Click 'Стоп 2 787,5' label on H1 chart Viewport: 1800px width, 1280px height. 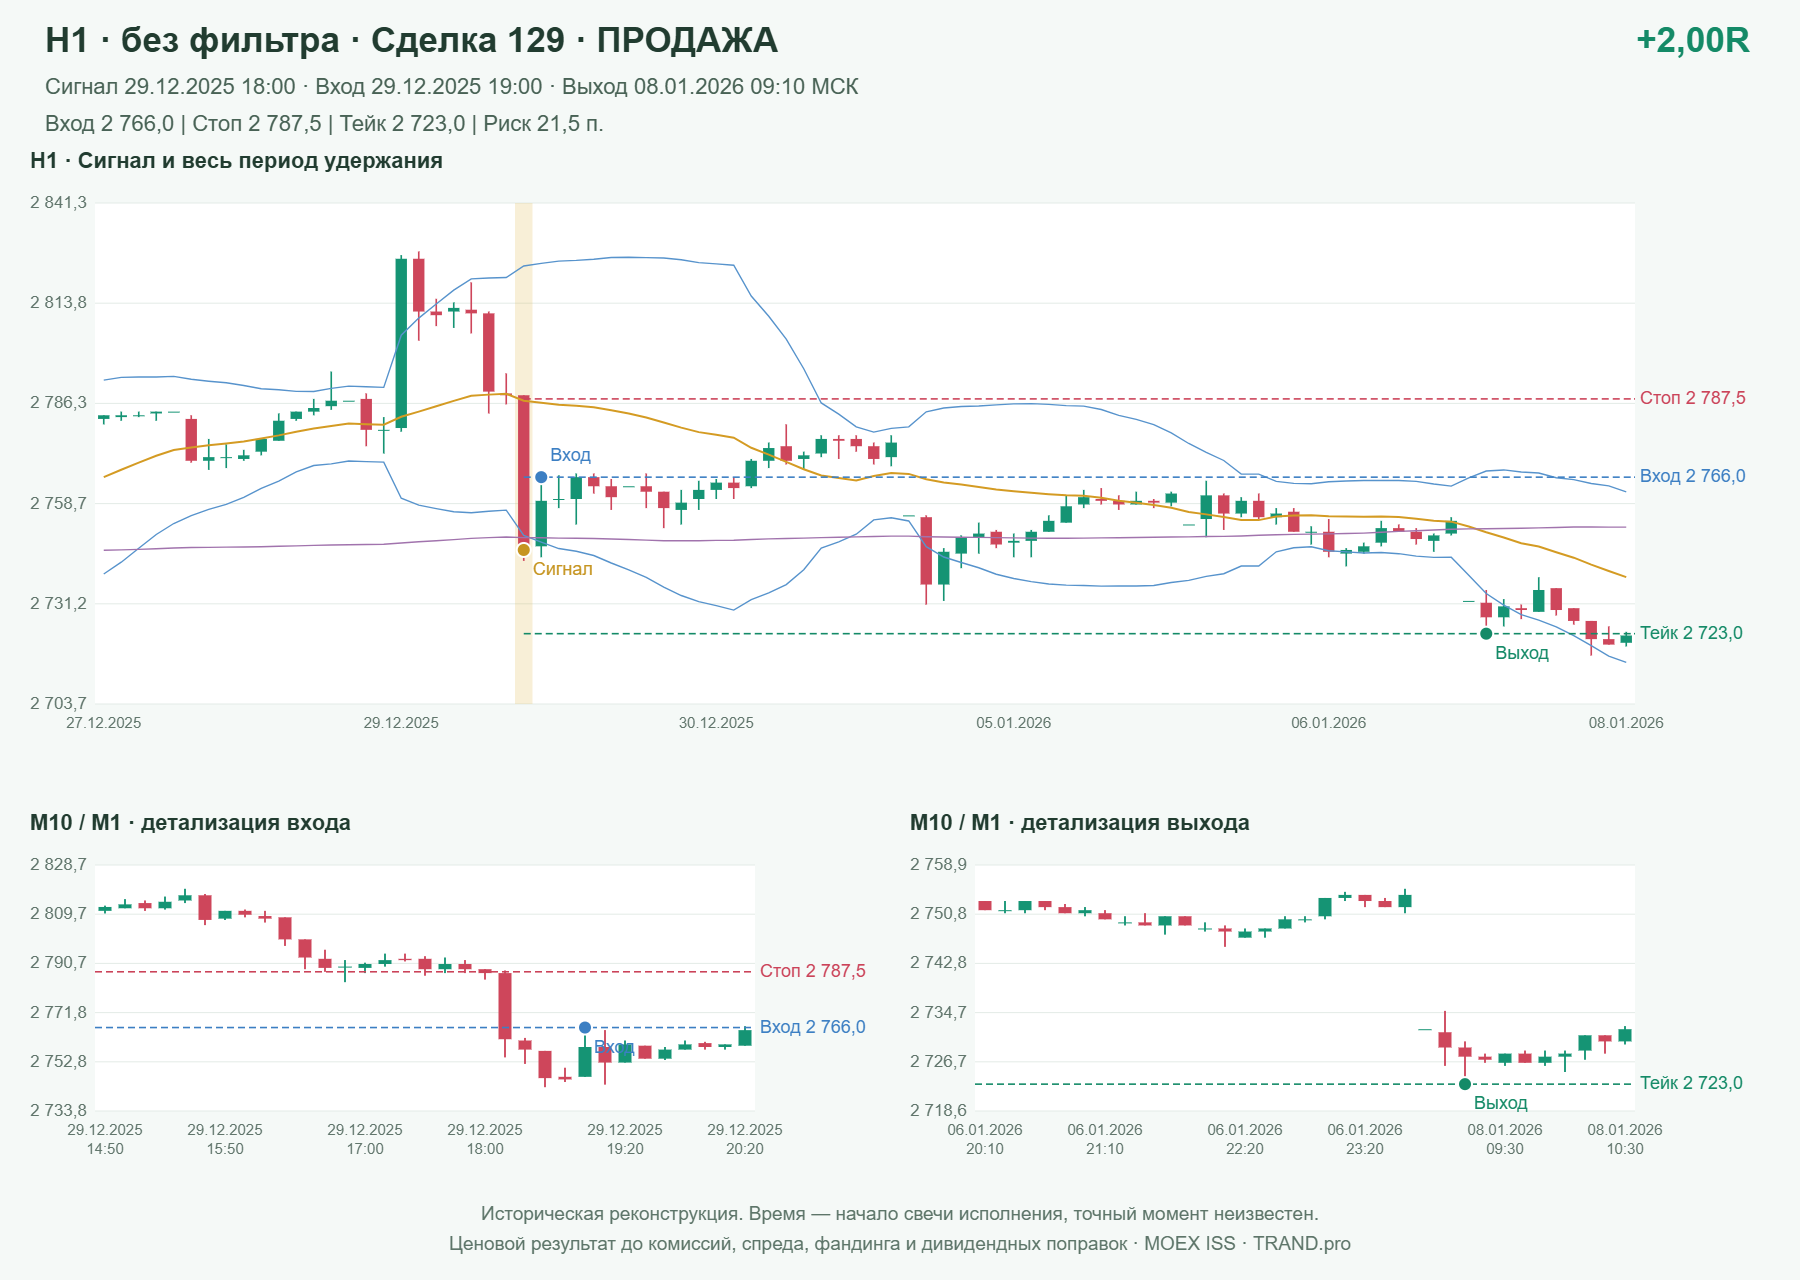coord(1692,398)
